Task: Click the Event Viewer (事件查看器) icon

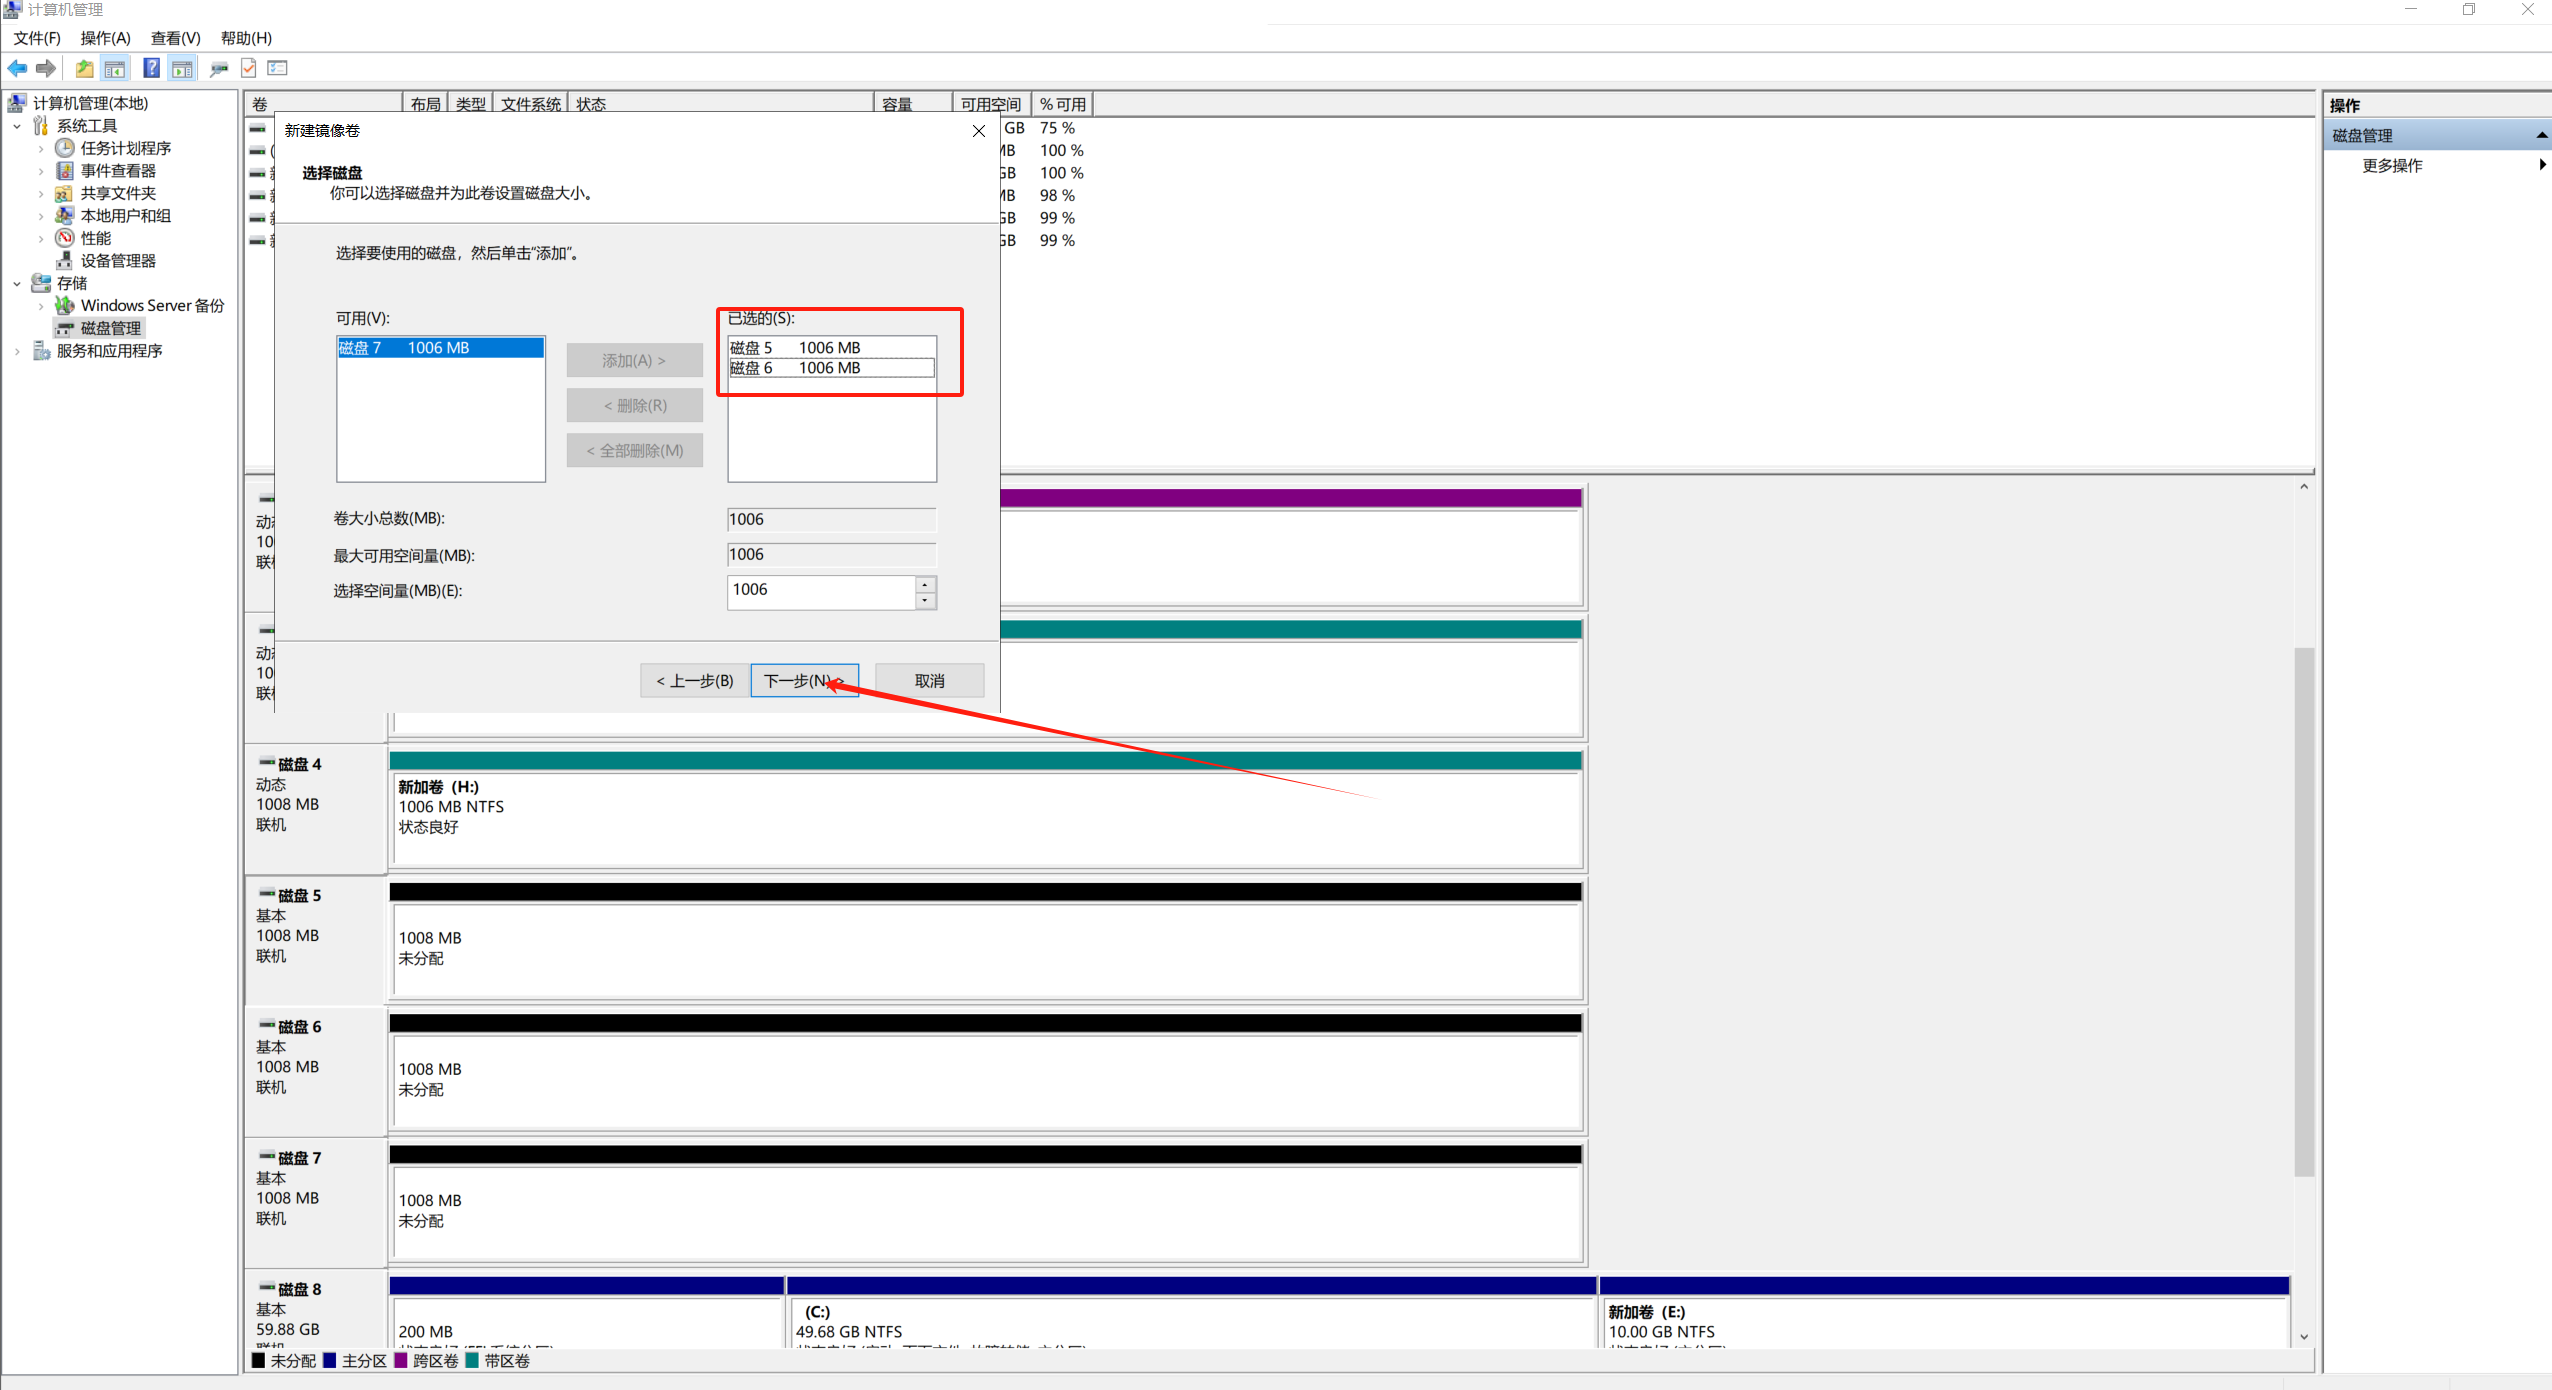Action: tap(65, 171)
